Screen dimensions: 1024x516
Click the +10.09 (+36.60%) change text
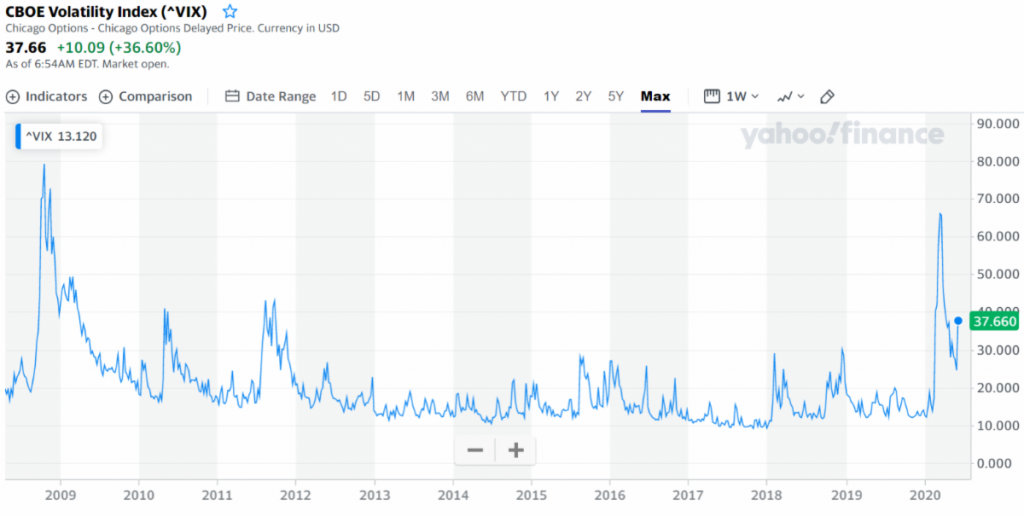pyautogui.click(x=119, y=48)
